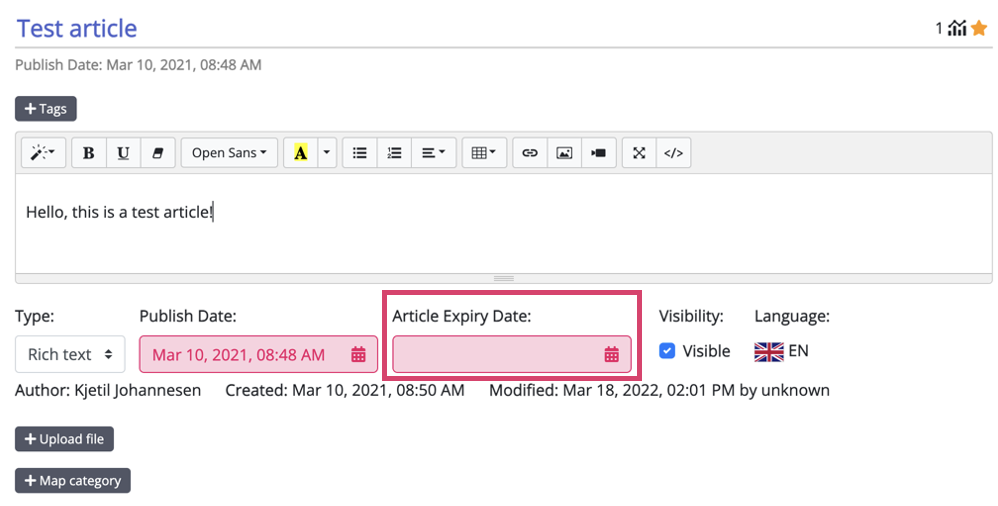Insert a link into the article

coord(530,153)
